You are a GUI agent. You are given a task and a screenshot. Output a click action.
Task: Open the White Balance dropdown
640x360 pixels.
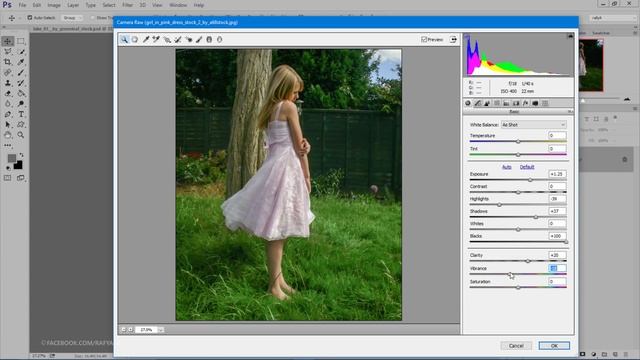[x=533, y=124]
